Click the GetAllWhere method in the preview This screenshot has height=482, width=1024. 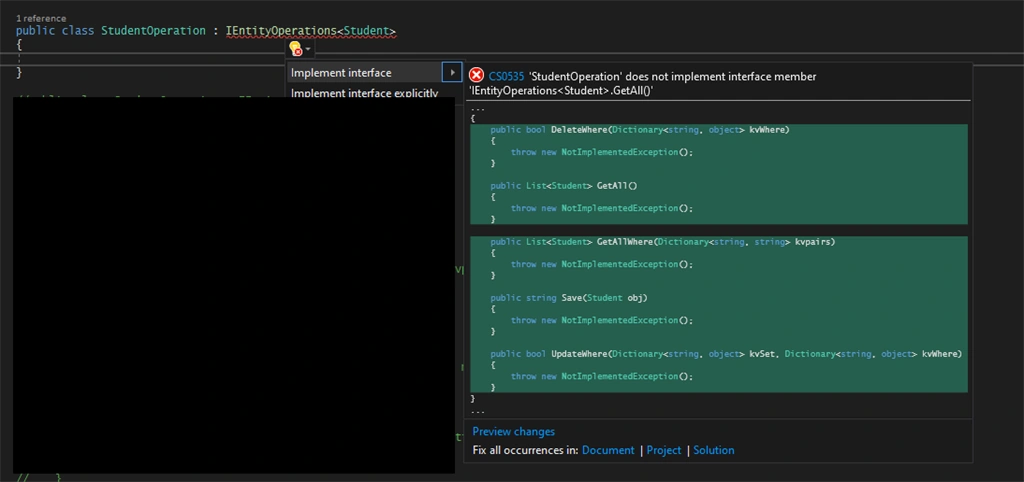tap(625, 242)
